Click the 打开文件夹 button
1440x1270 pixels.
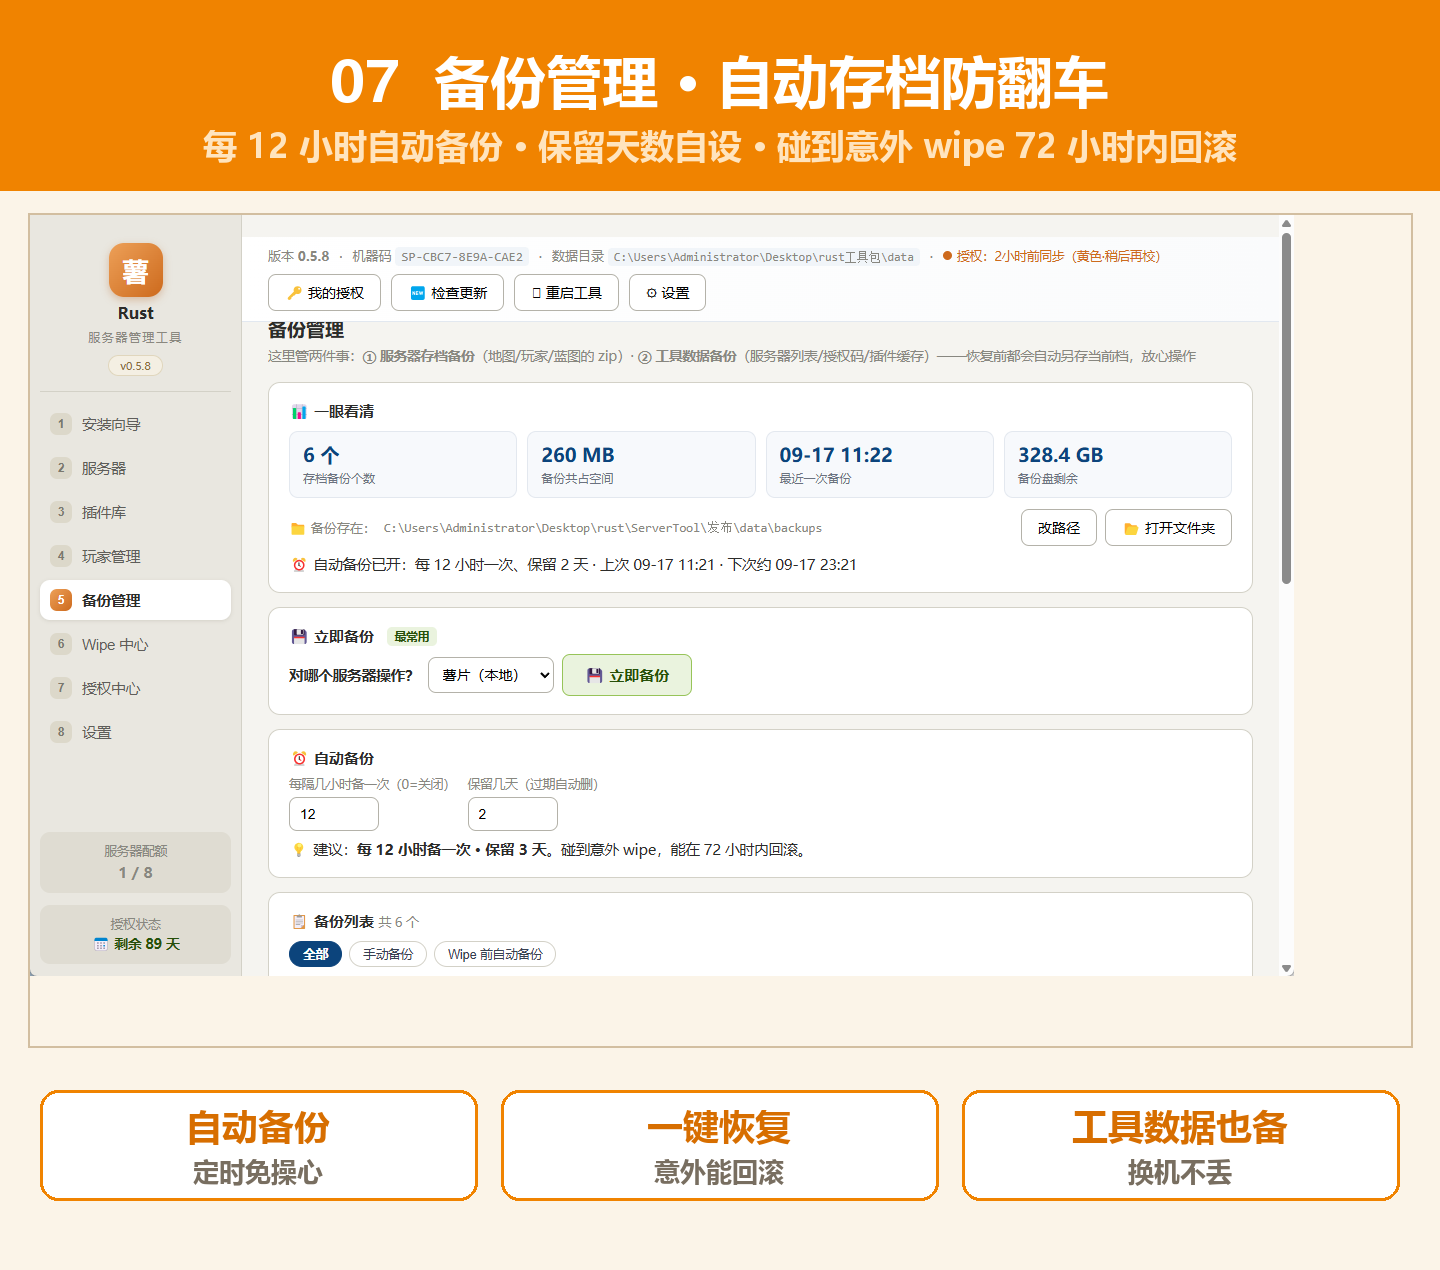[x=1168, y=528]
